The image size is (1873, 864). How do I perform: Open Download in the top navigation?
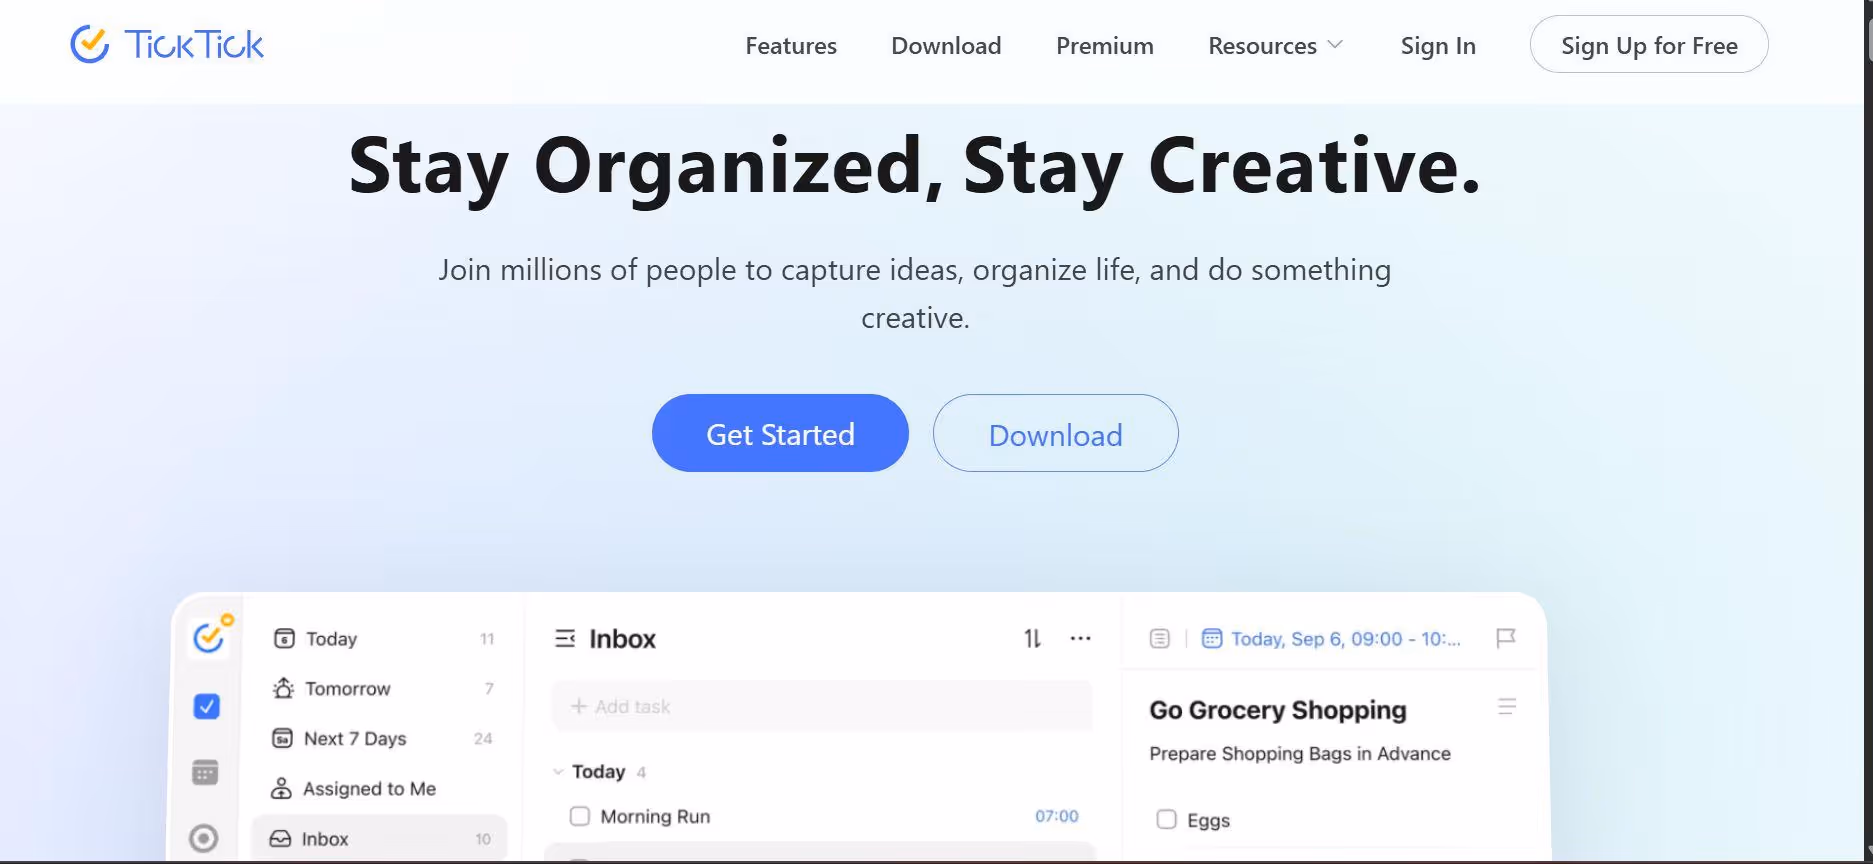[x=946, y=46]
